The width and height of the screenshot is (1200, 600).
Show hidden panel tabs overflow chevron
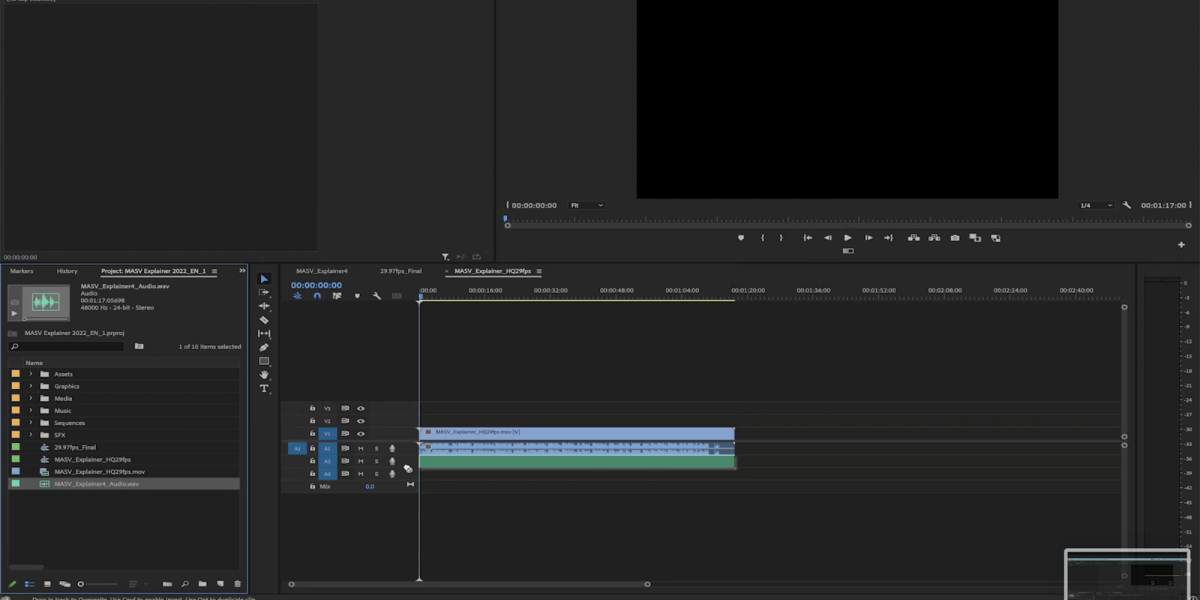pos(242,271)
